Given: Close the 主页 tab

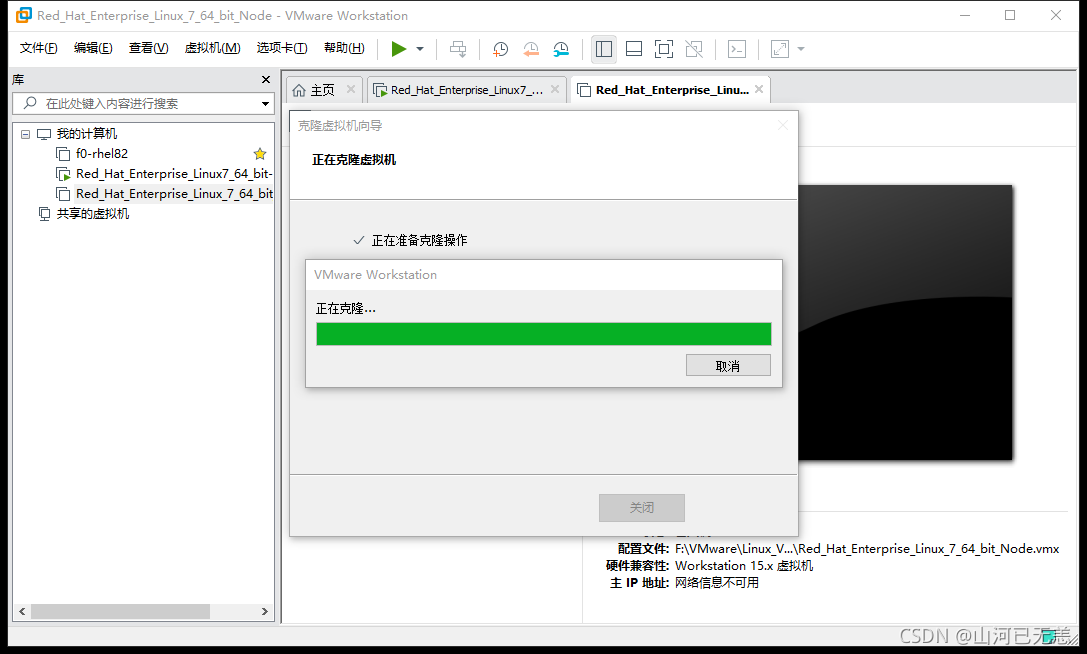Looking at the screenshot, I should tap(351, 89).
